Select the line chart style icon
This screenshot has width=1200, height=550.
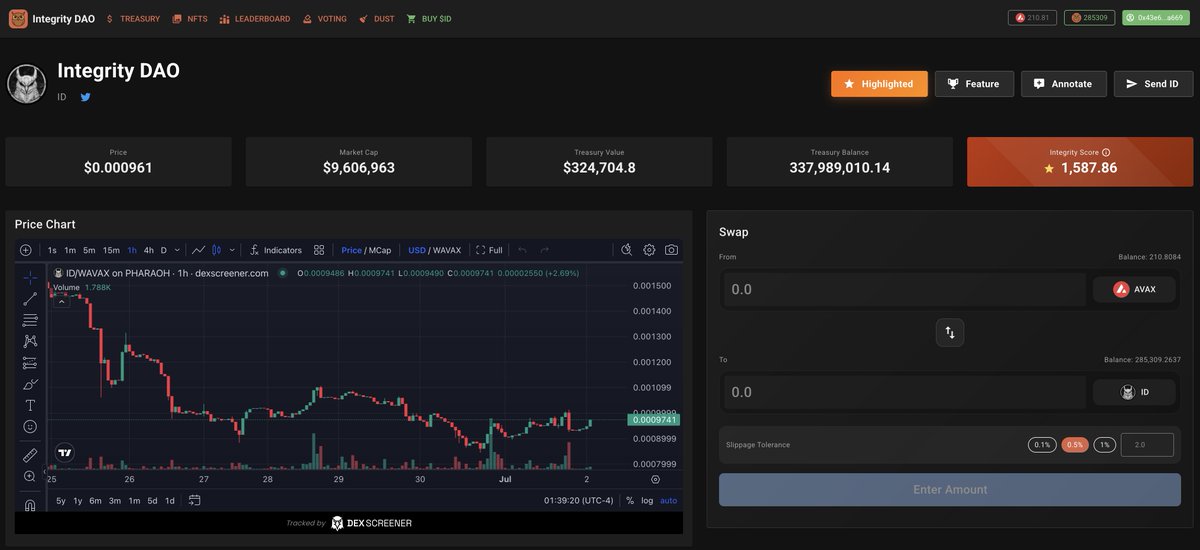(199, 250)
